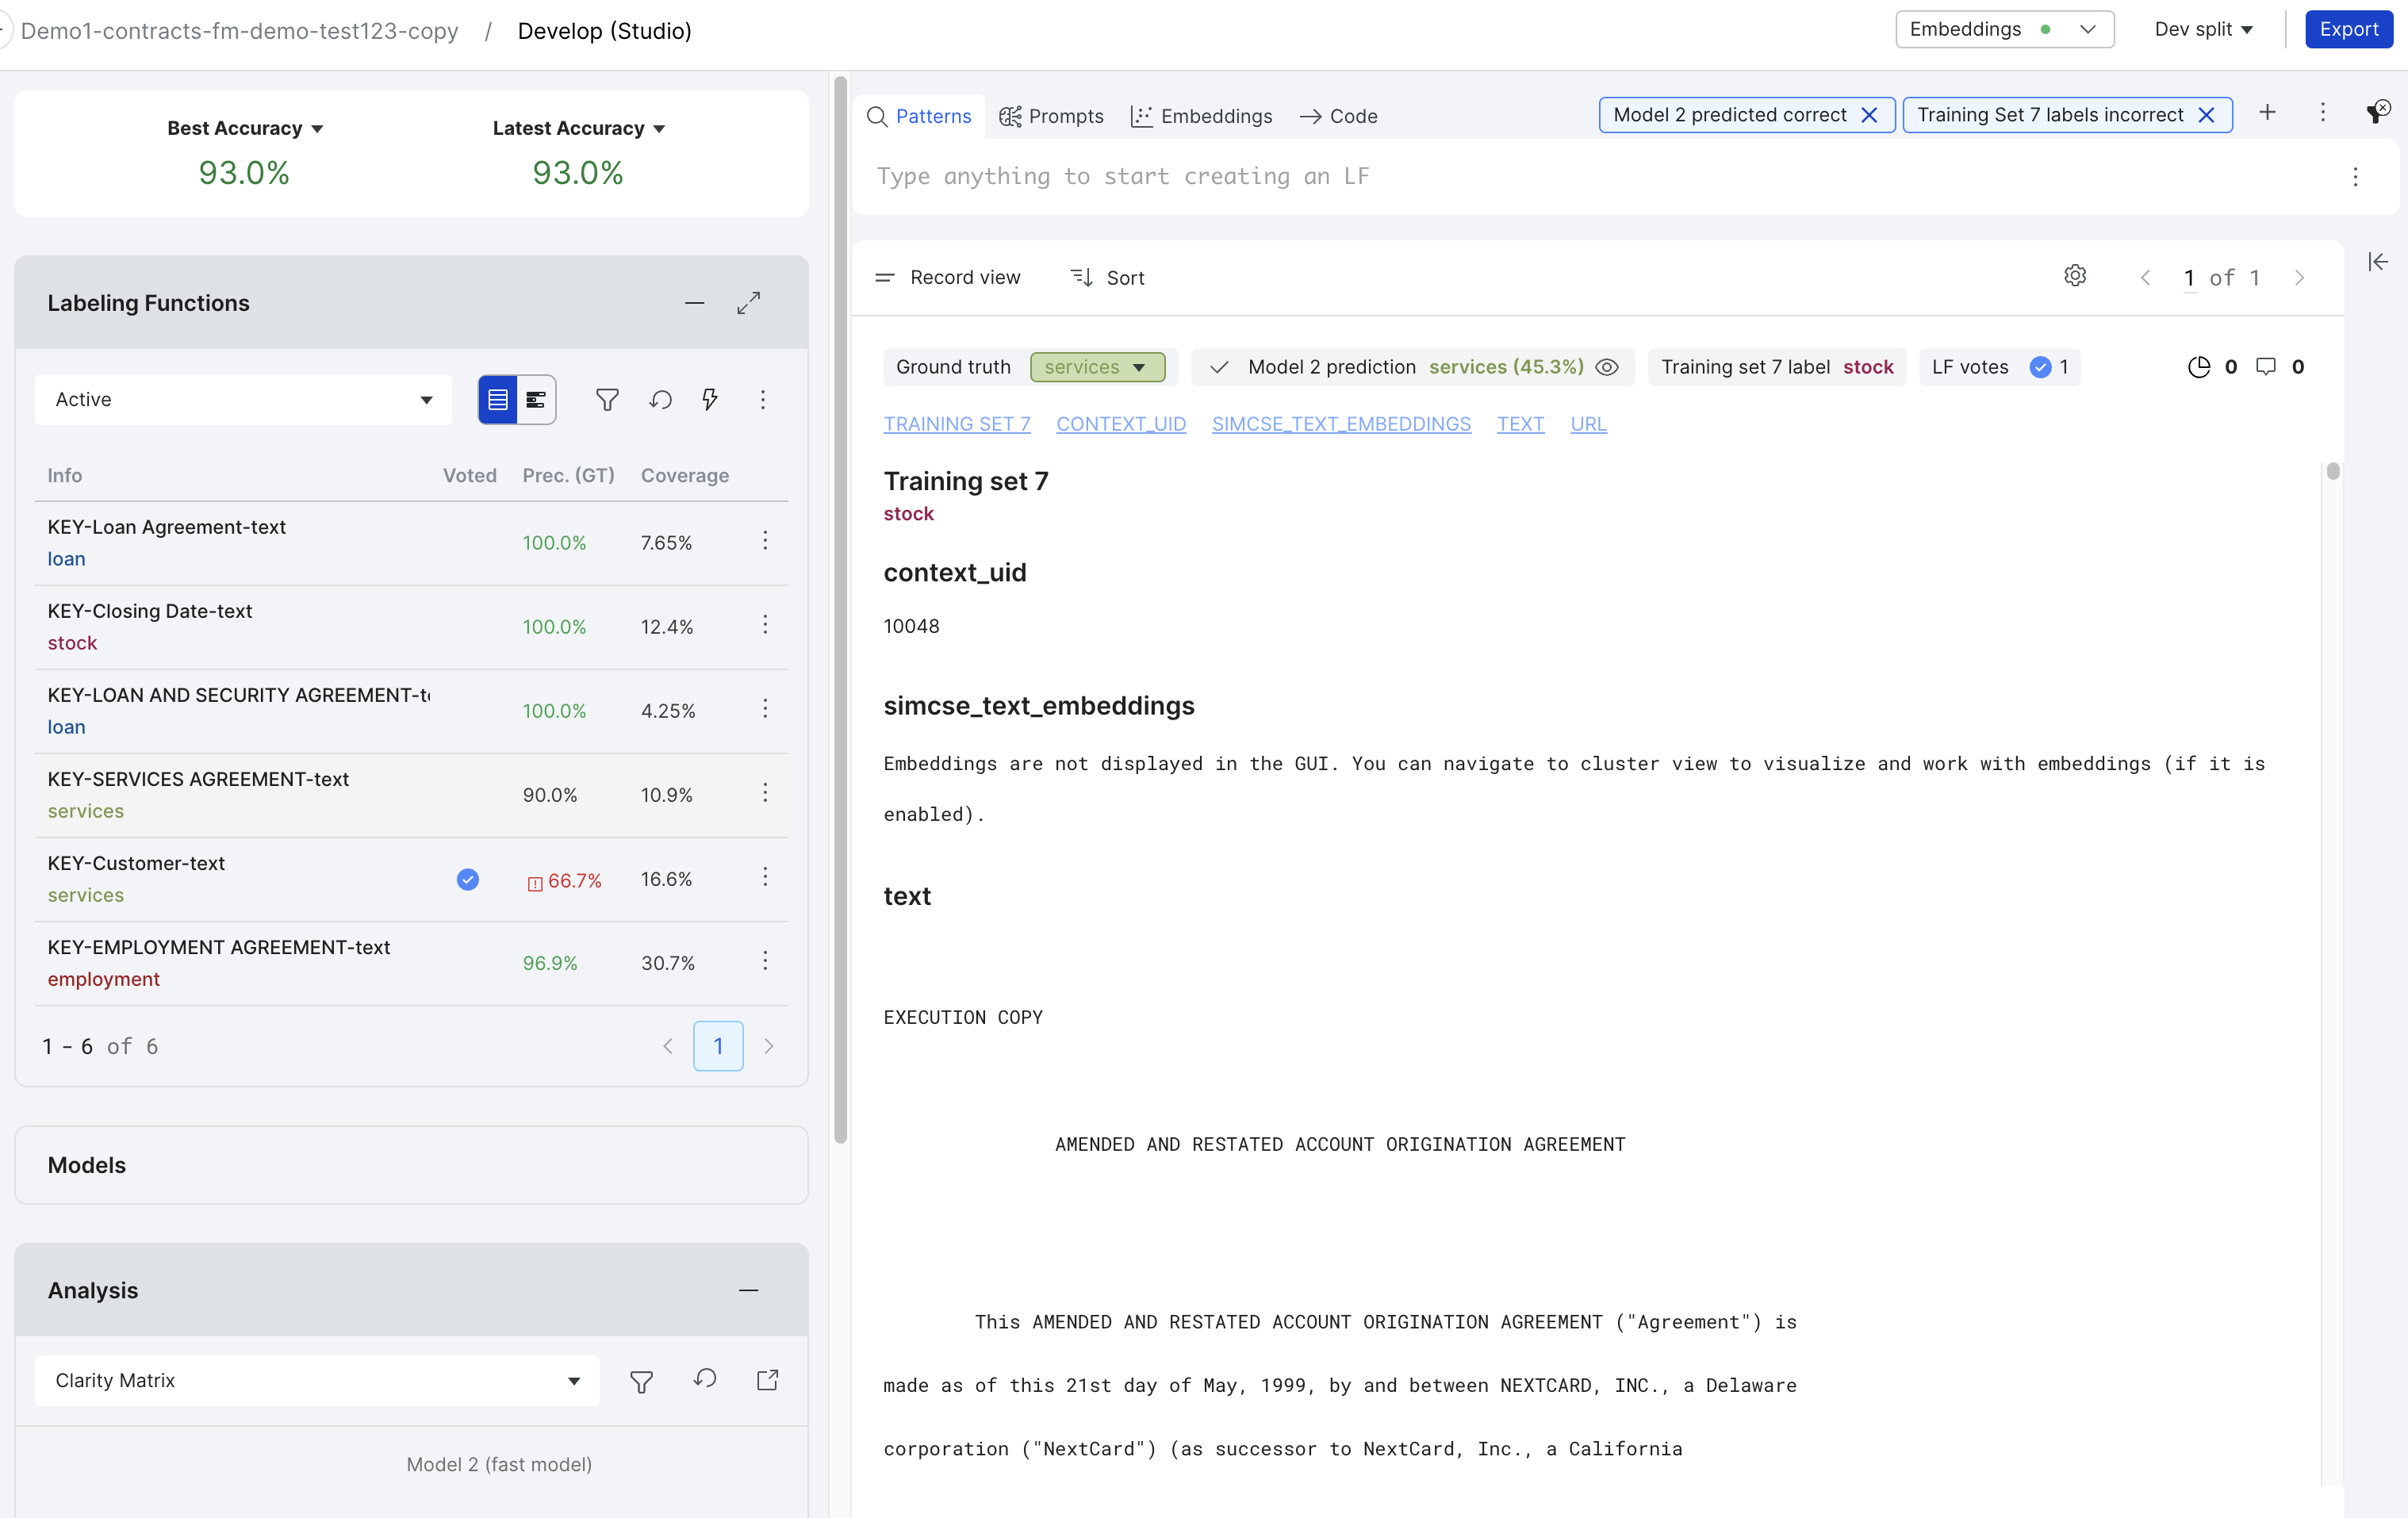Switch to compact bar view for labeling functions
This screenshot has height=1518, width=2408.
[536, 400]
